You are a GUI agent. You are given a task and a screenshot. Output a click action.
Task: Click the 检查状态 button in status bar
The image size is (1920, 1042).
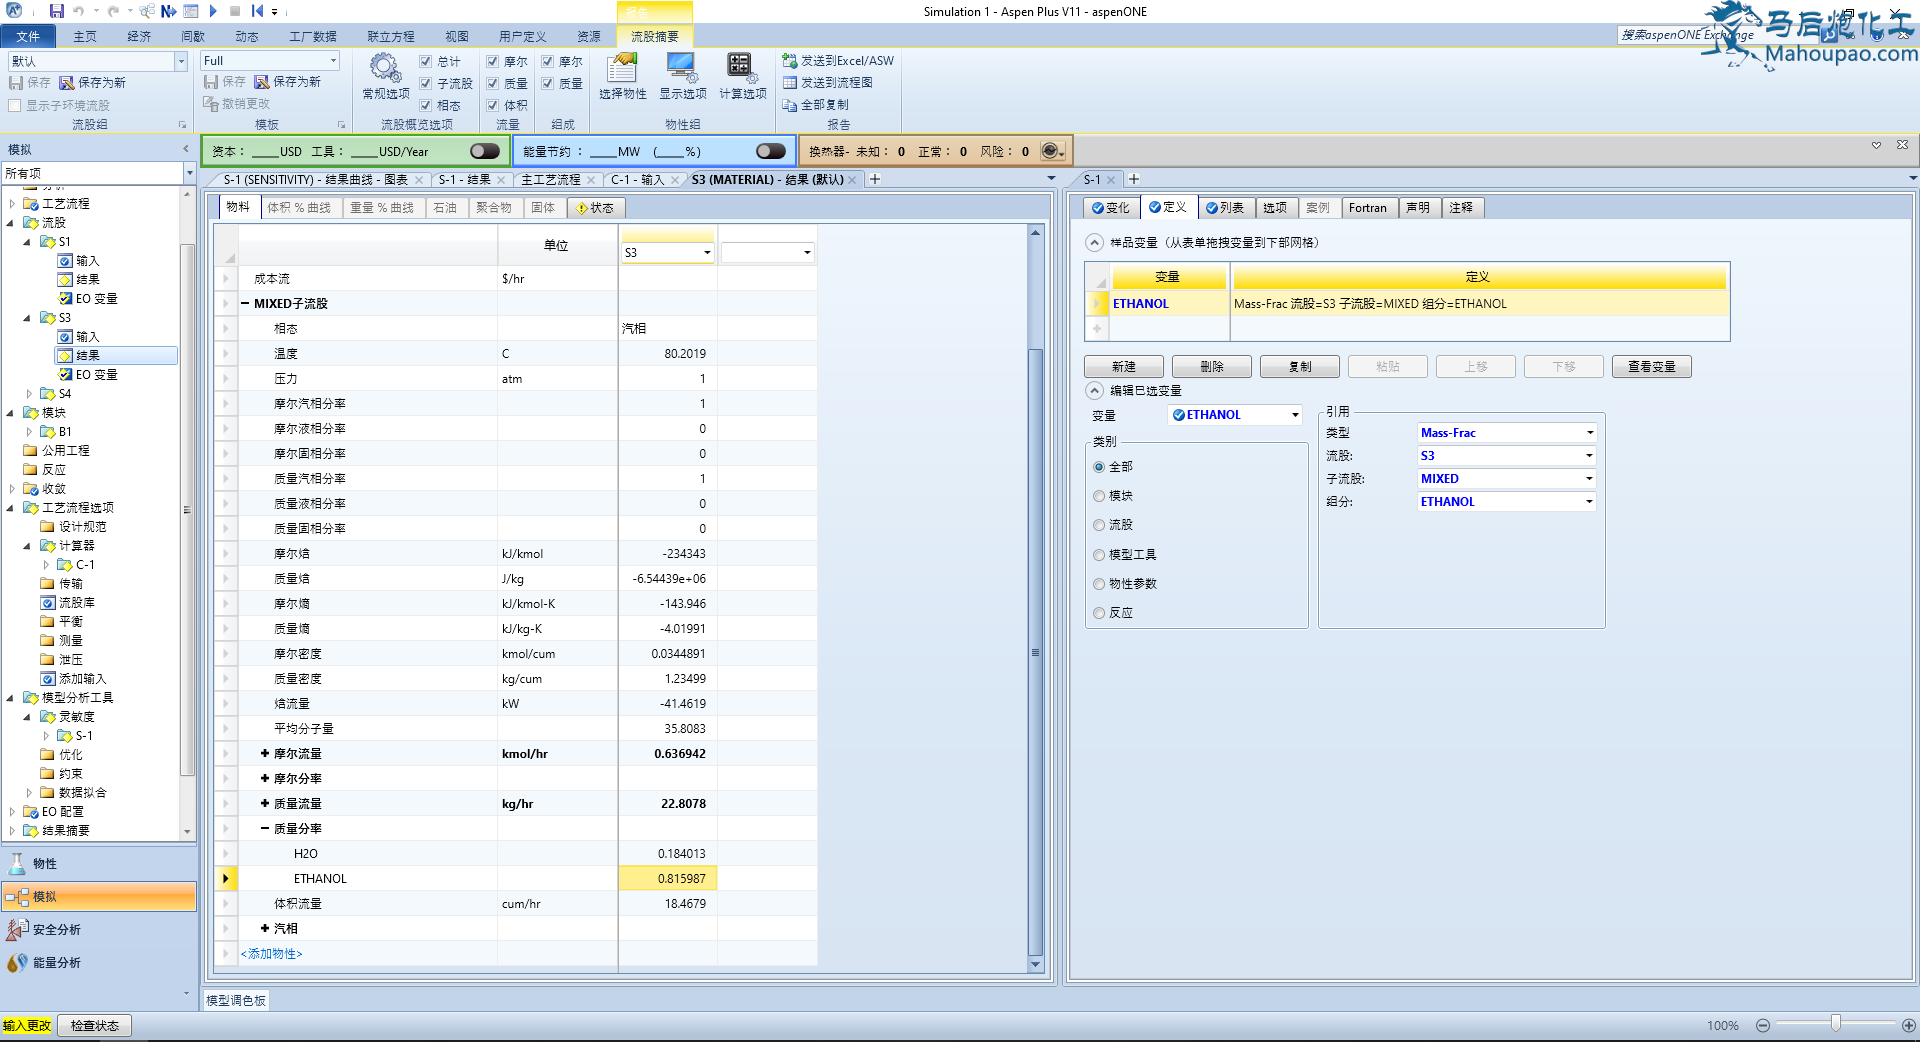tap(95, 1026)
